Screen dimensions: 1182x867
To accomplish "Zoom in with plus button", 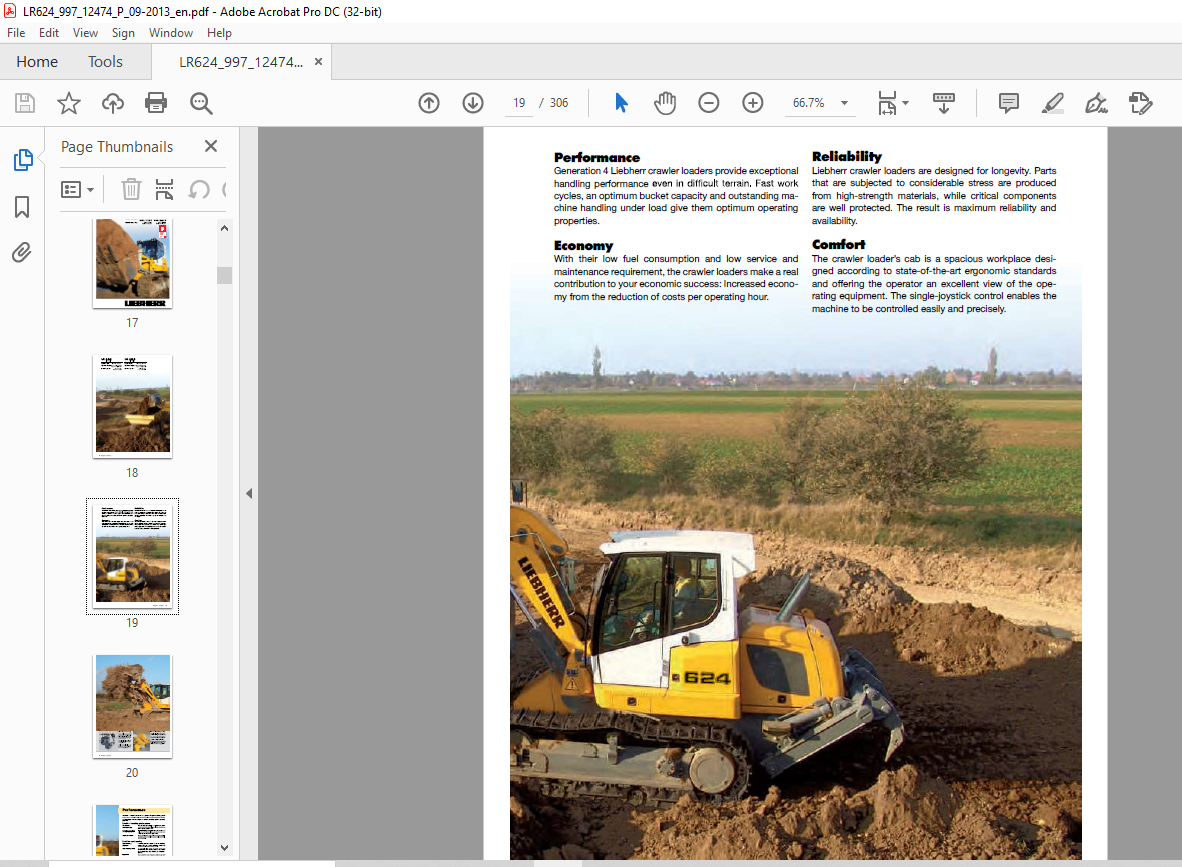I will pyautogui.click(x=752, y=103).
